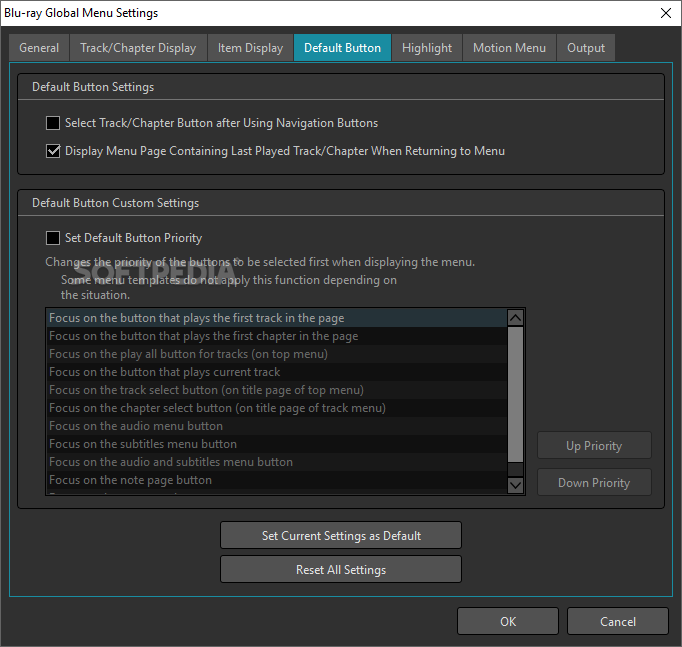Click the Down Priority button
The image size is (682, 647).
point(594,482)
